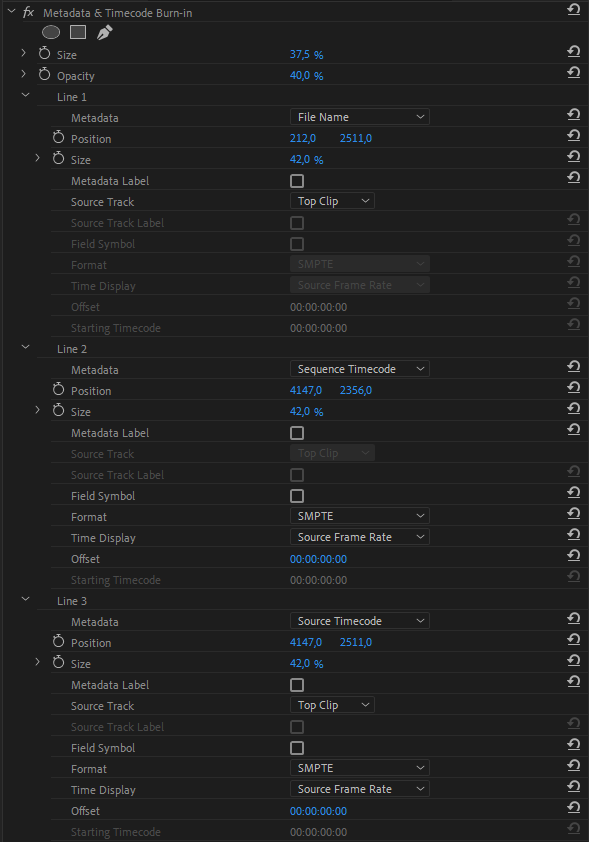The height and width of the screenshot is (842, 589).
Task: Select the free draw bezier pen mask
Action: coord(104,33)
